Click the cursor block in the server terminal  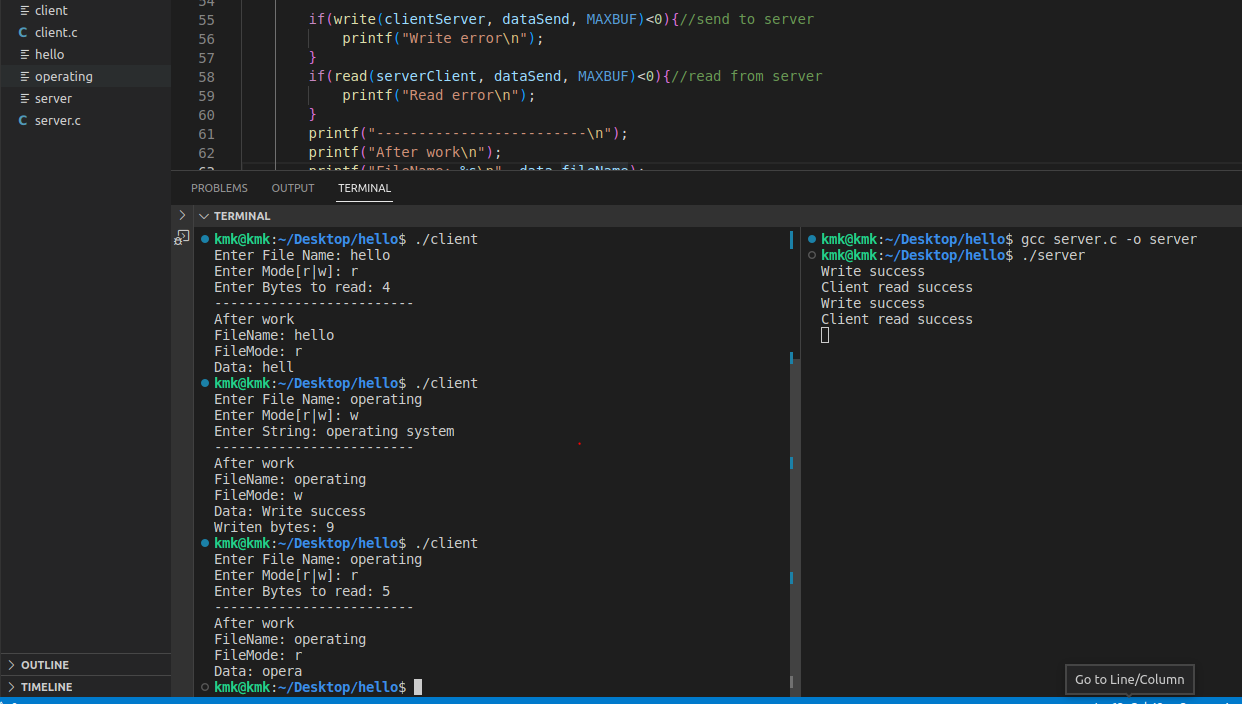825,335
